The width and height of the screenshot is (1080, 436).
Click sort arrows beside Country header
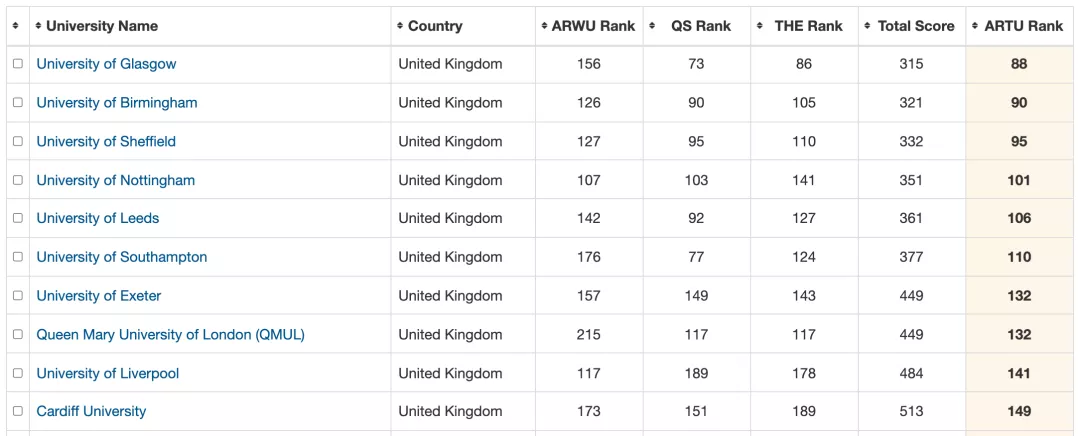pos(400,26)
